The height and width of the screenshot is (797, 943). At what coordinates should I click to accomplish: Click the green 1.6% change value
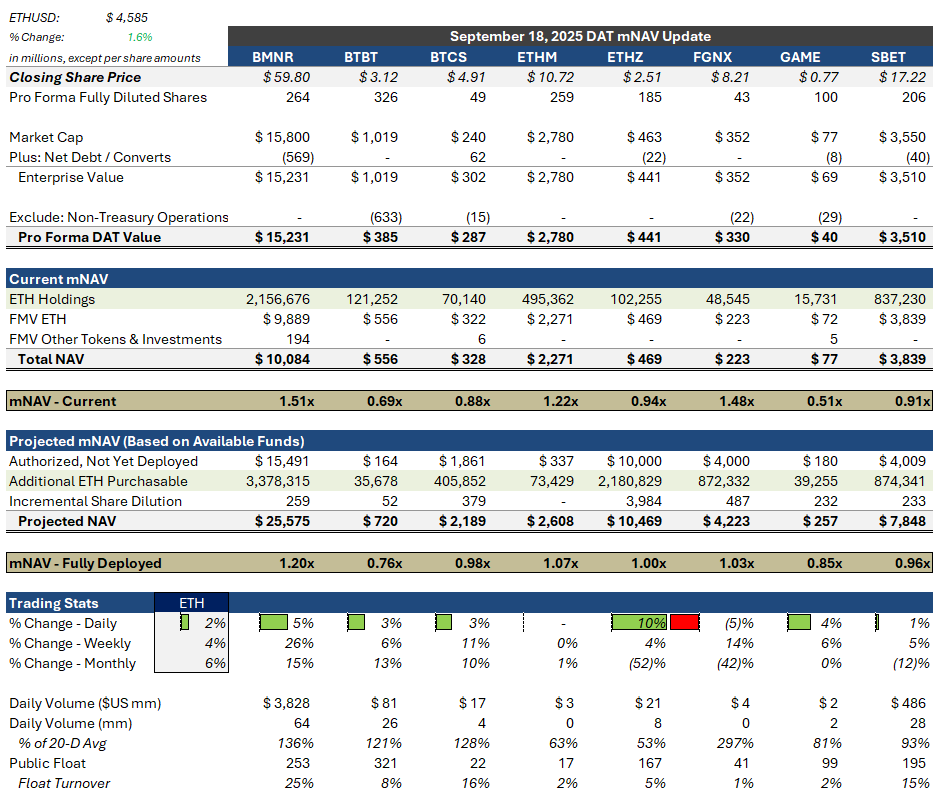tap(140, 37)
